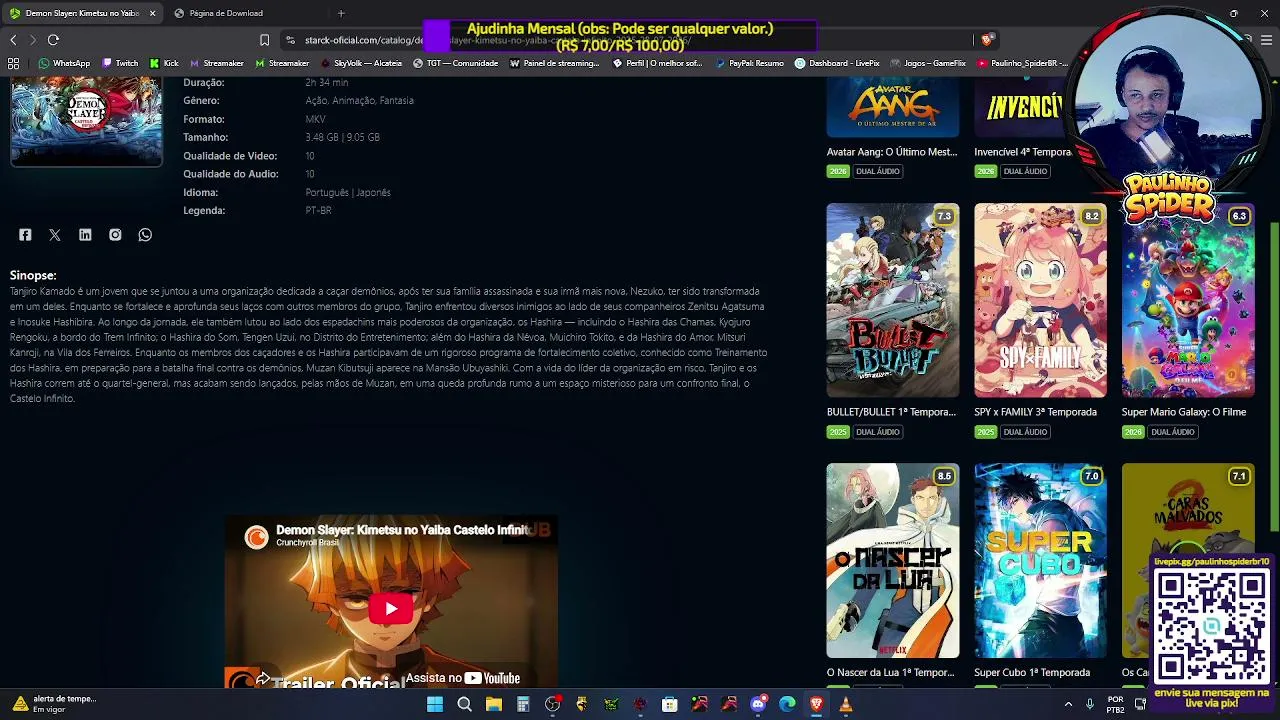Open the WhatsApp bookmark

pyautogui.click(x=64, y=63)
